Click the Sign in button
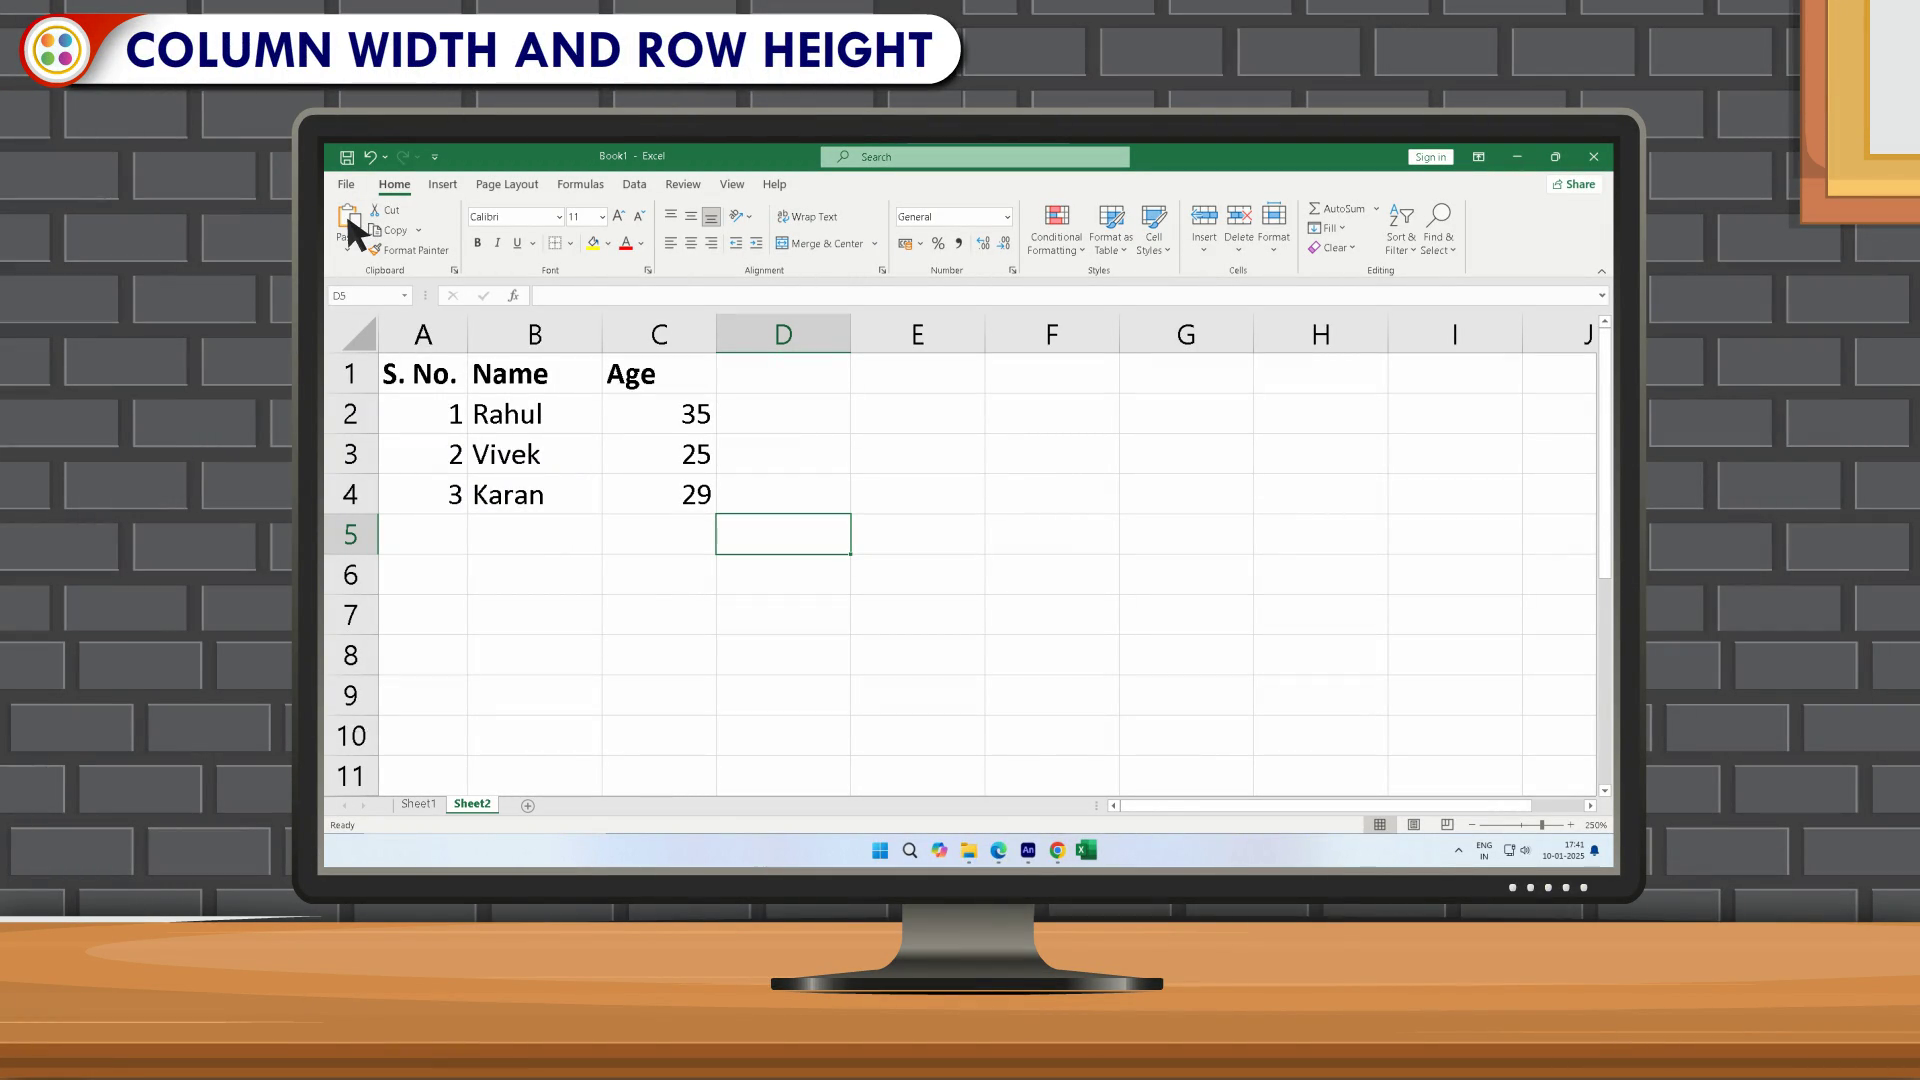The height and width of the screenshot is (1080, 1920). (x=1430, y=157)
